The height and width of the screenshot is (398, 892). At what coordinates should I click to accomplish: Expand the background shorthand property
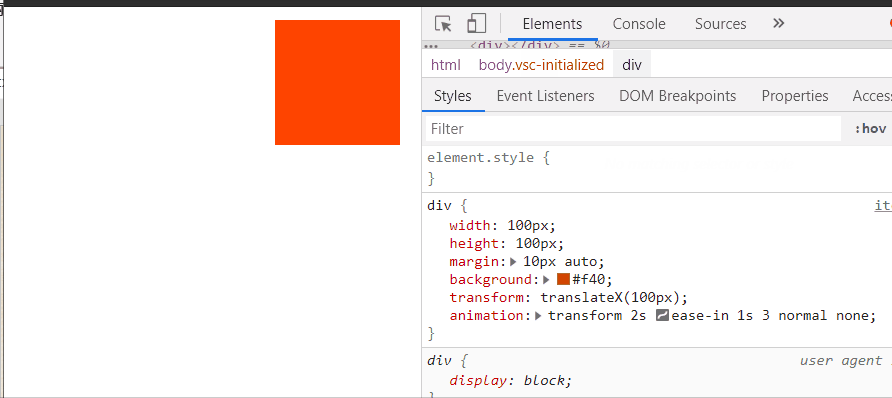click(547, 280)
